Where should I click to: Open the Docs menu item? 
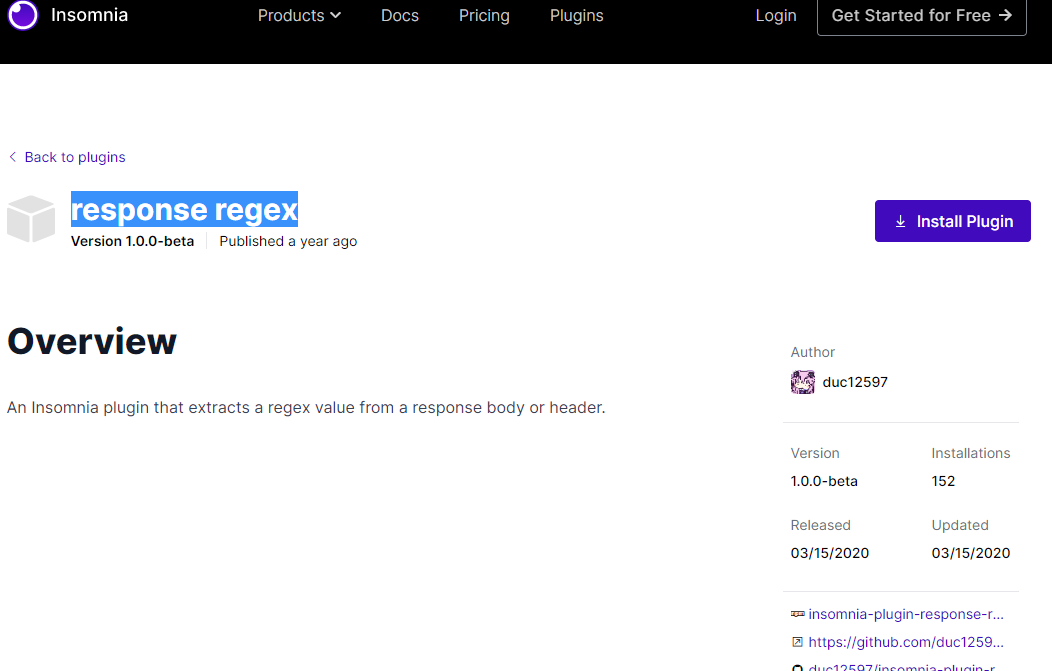point(400,15)
